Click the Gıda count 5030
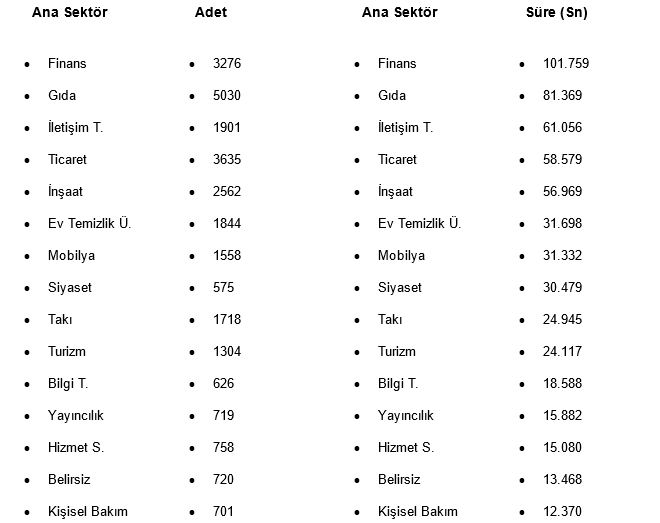The width and height of the screenshot is (660, 523). (x=227, y=96)
